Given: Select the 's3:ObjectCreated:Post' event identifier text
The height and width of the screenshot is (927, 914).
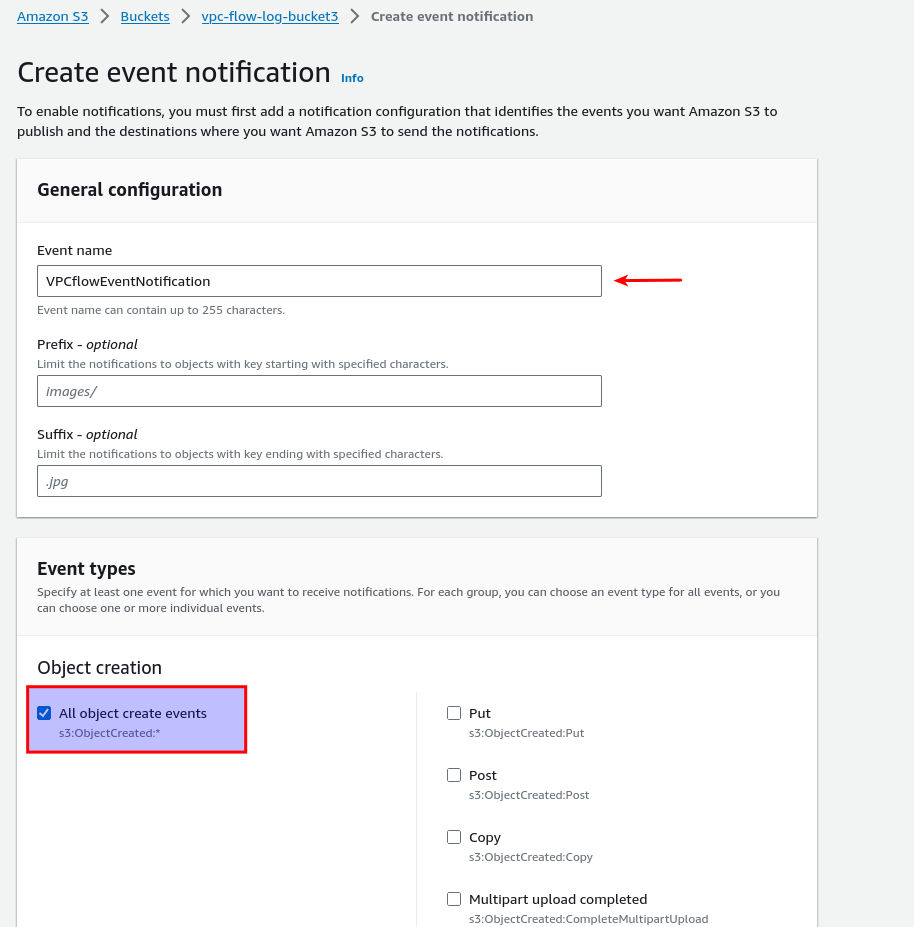Looking at the screenshot, I should click(529, 795).
